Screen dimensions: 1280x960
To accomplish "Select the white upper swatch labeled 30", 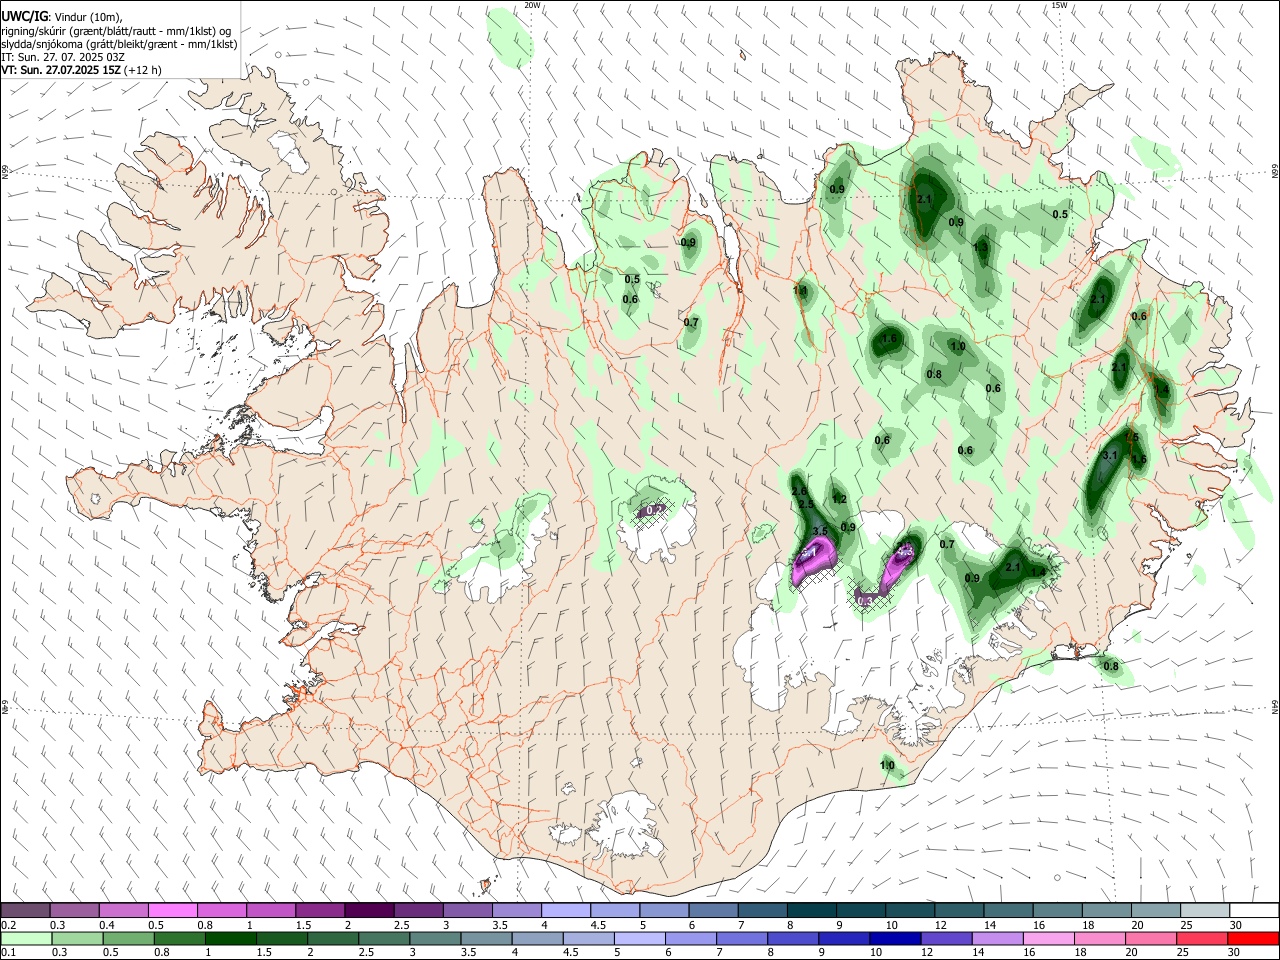I will point(1255,910).
